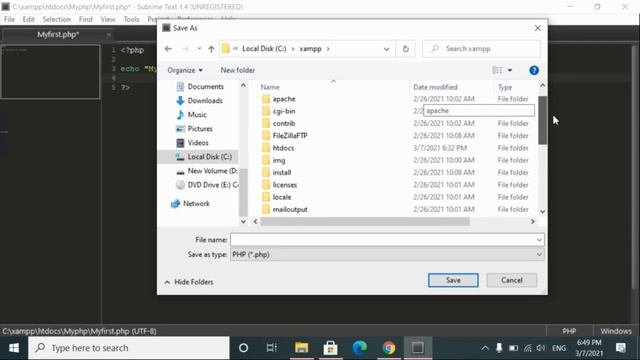Select the locale folder

[x=282, y=197]
